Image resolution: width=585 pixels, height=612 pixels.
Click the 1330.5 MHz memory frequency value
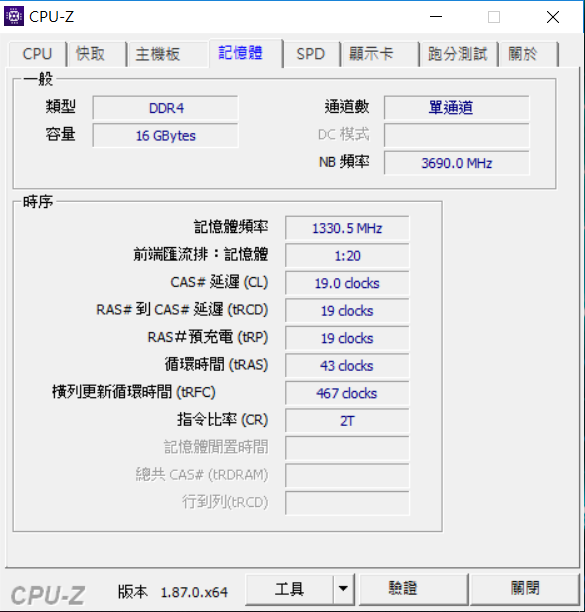coord(347,228)
